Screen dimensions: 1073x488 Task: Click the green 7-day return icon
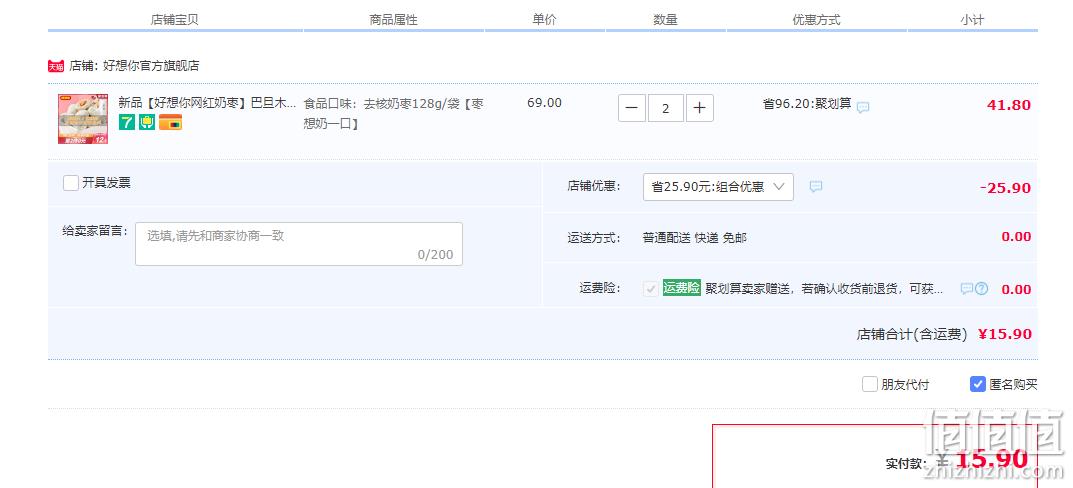127,123
